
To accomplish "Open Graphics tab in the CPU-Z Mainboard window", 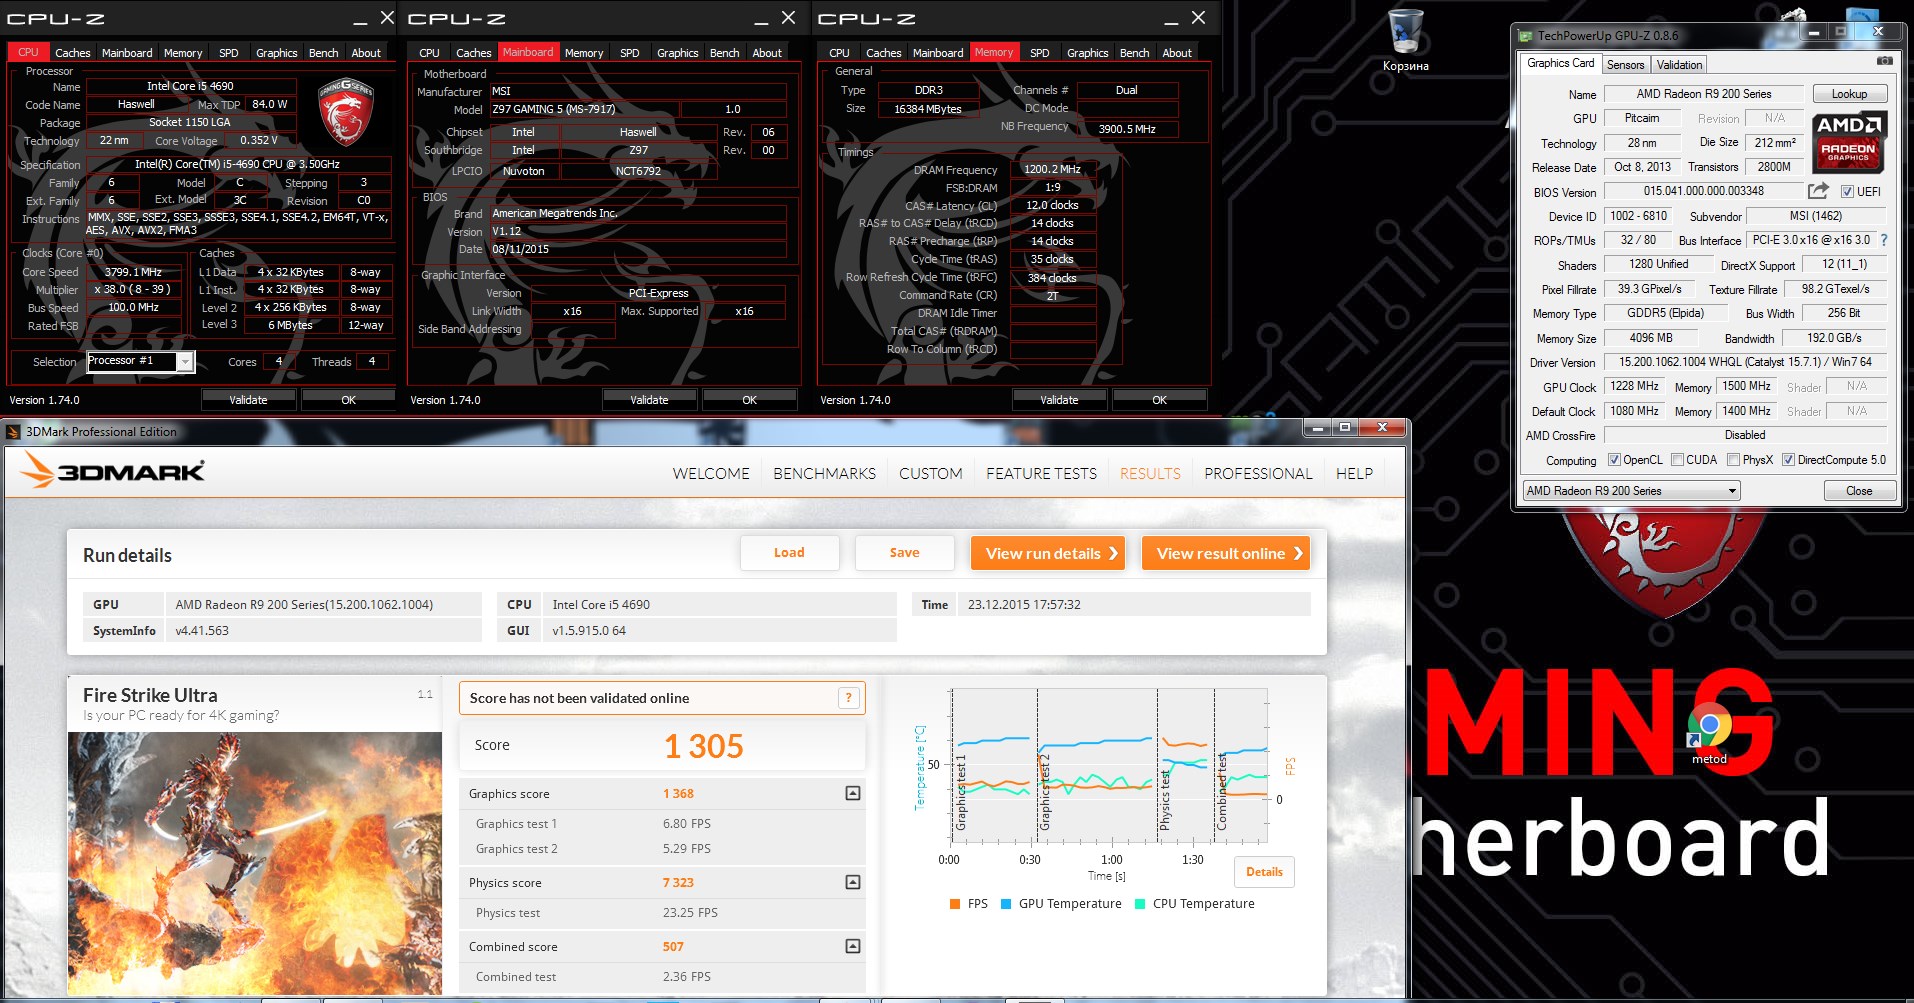I will [677, 53].
